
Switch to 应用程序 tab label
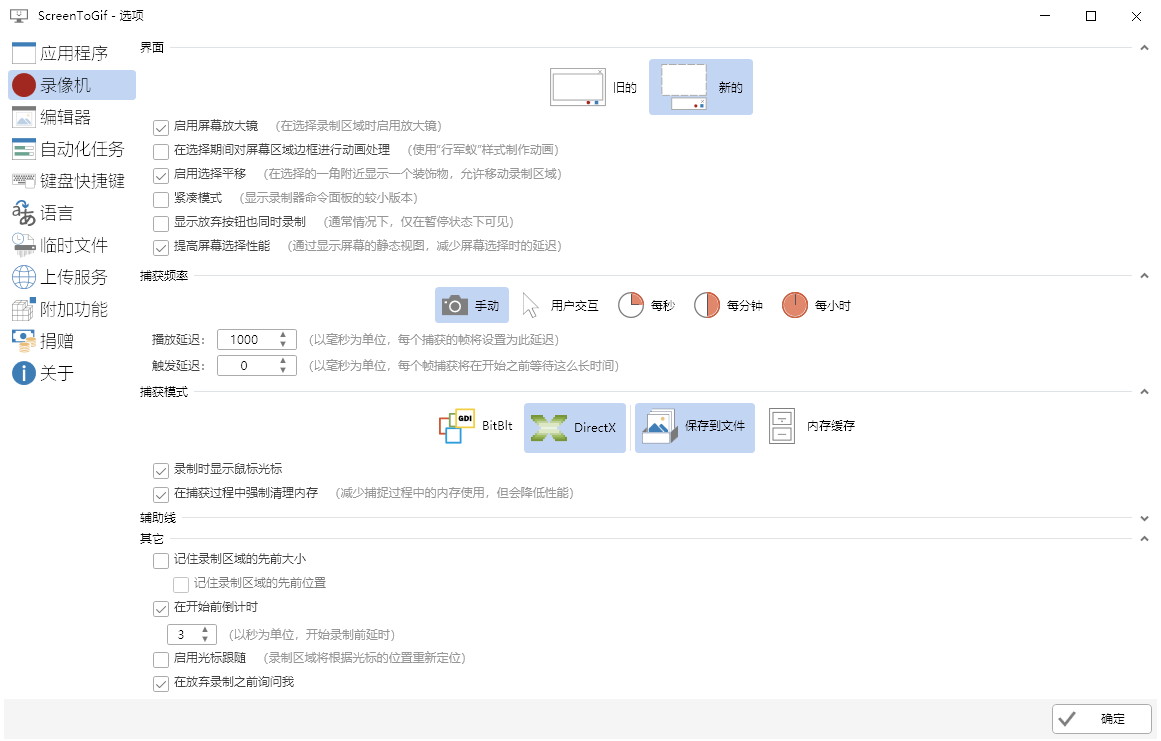pos(74,53)
